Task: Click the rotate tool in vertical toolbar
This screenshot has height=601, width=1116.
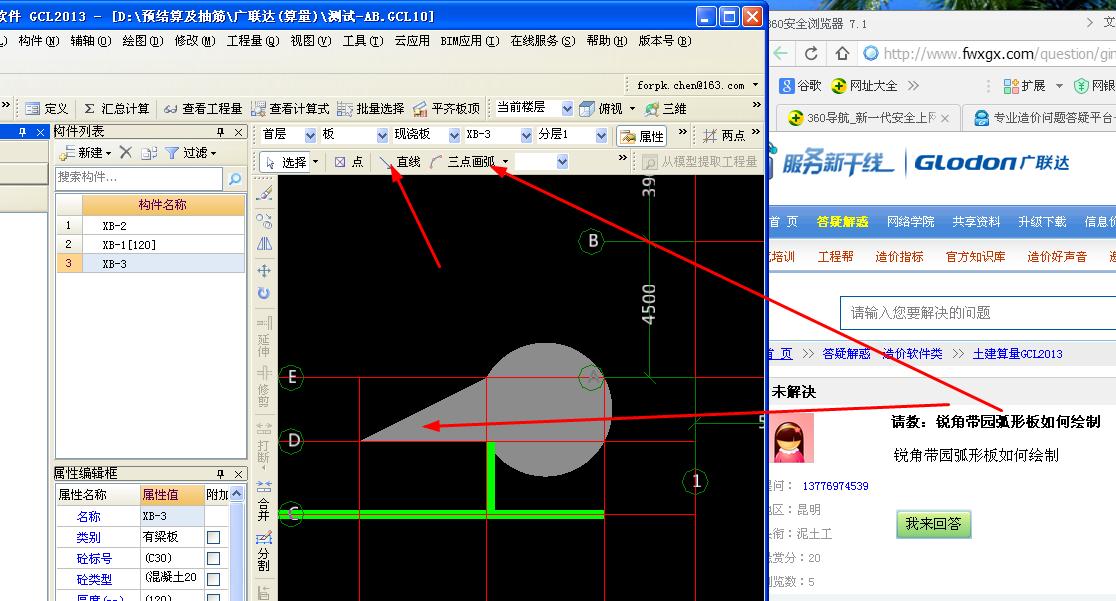Action: 264,293
